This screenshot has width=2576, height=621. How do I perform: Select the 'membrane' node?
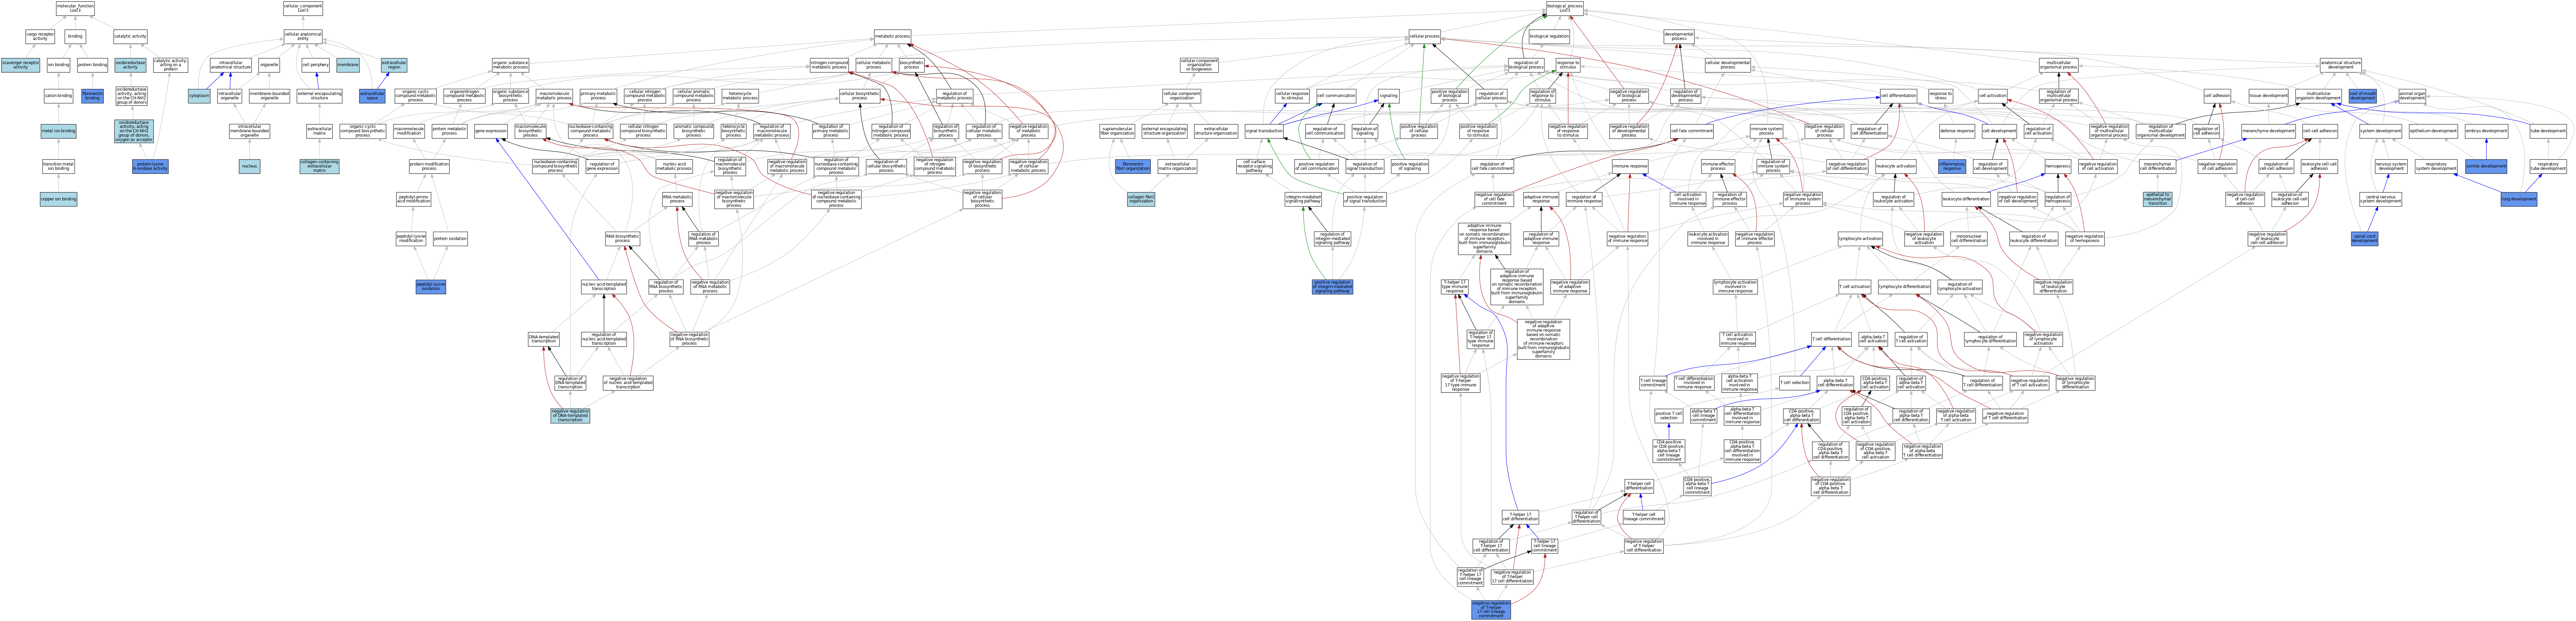348,65
